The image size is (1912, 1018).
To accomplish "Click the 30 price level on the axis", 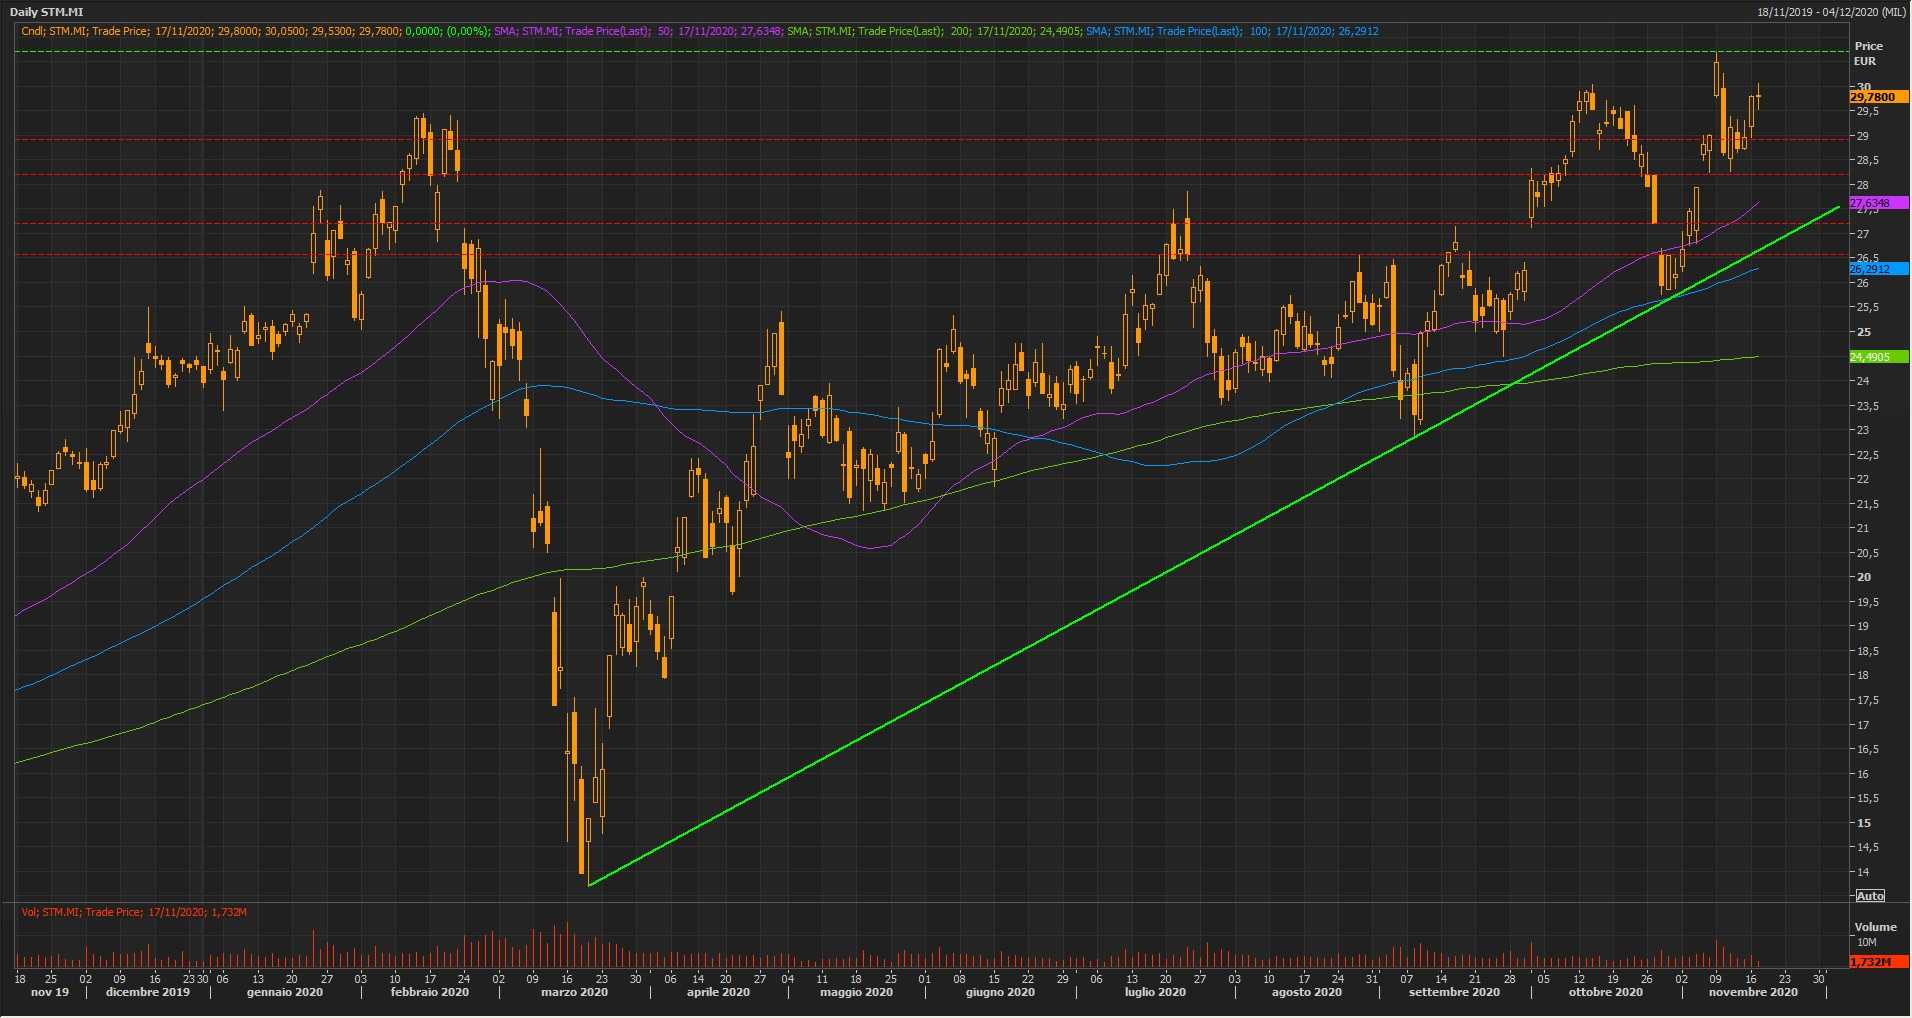I will (x=1863, y=87).
